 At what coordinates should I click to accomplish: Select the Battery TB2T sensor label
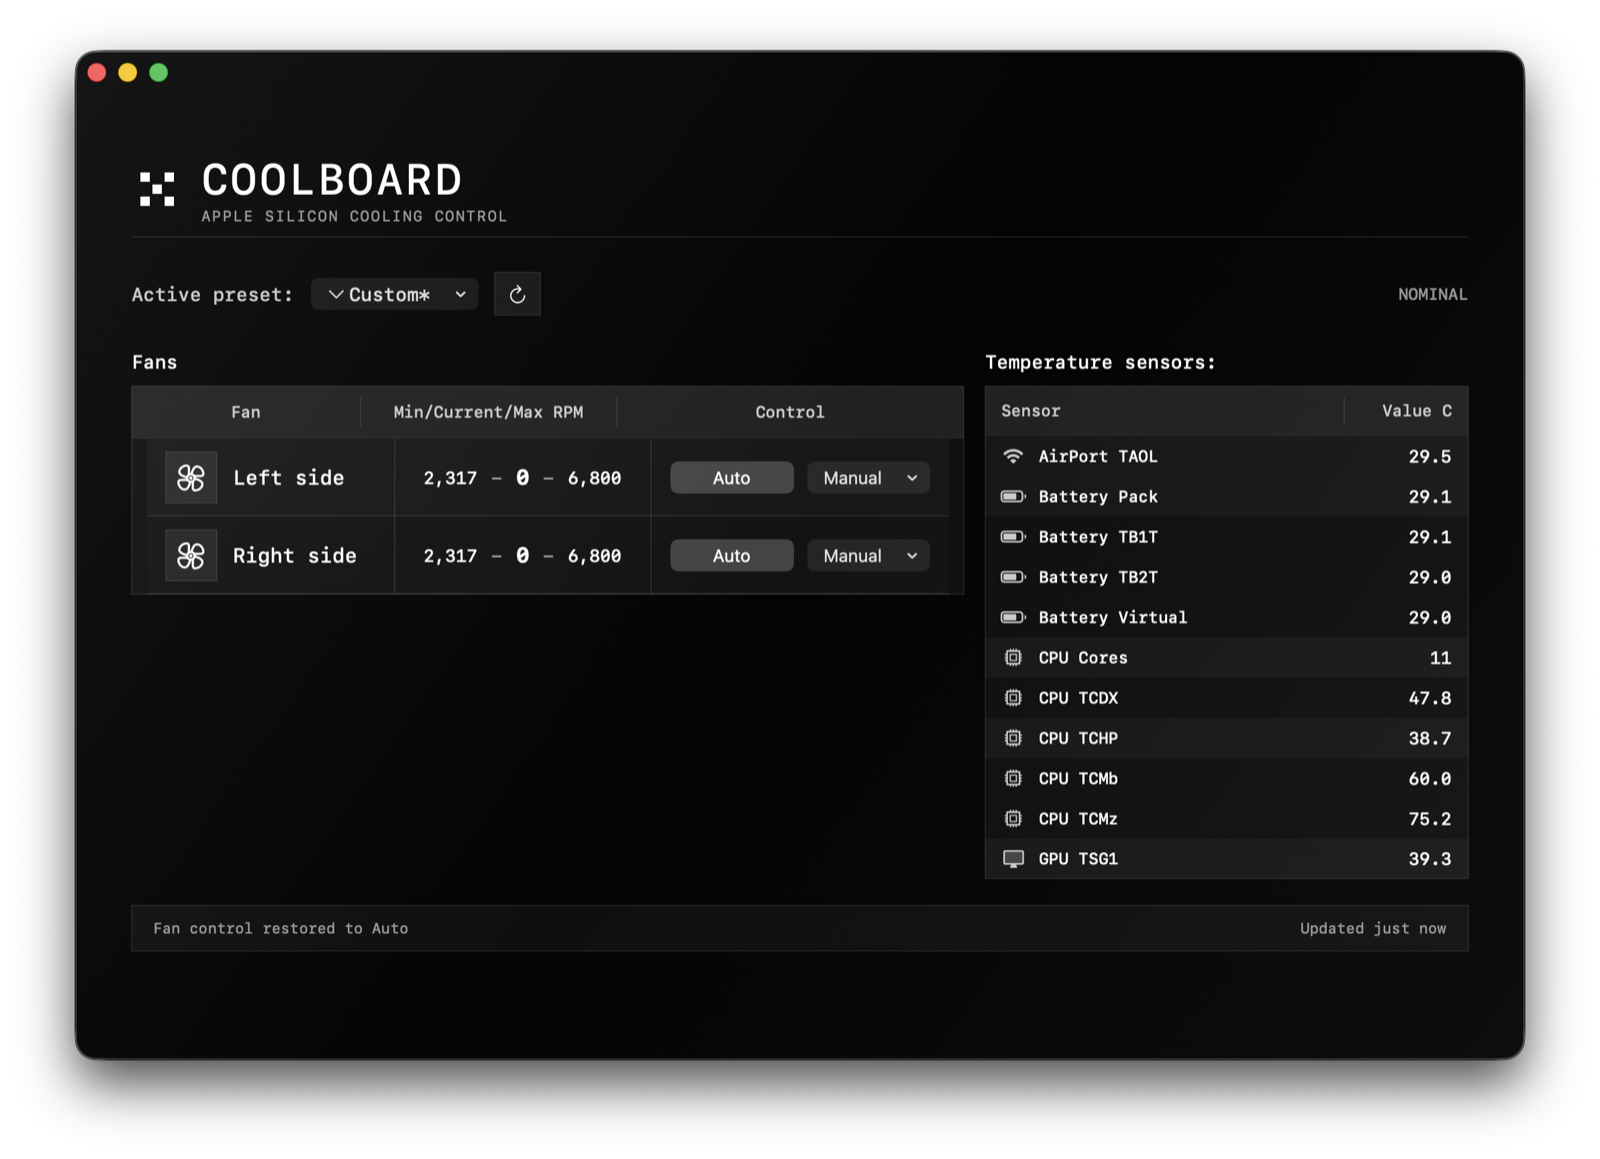[x=1098, y=577]
